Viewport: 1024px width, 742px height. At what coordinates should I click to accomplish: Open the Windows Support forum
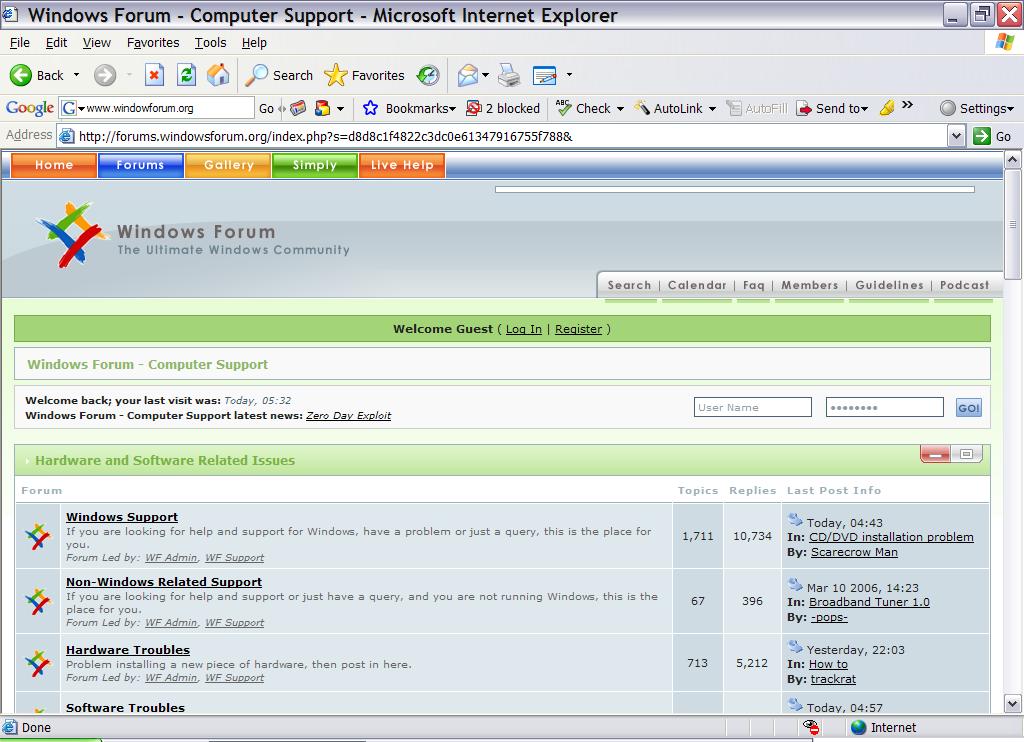pos(122,517)
